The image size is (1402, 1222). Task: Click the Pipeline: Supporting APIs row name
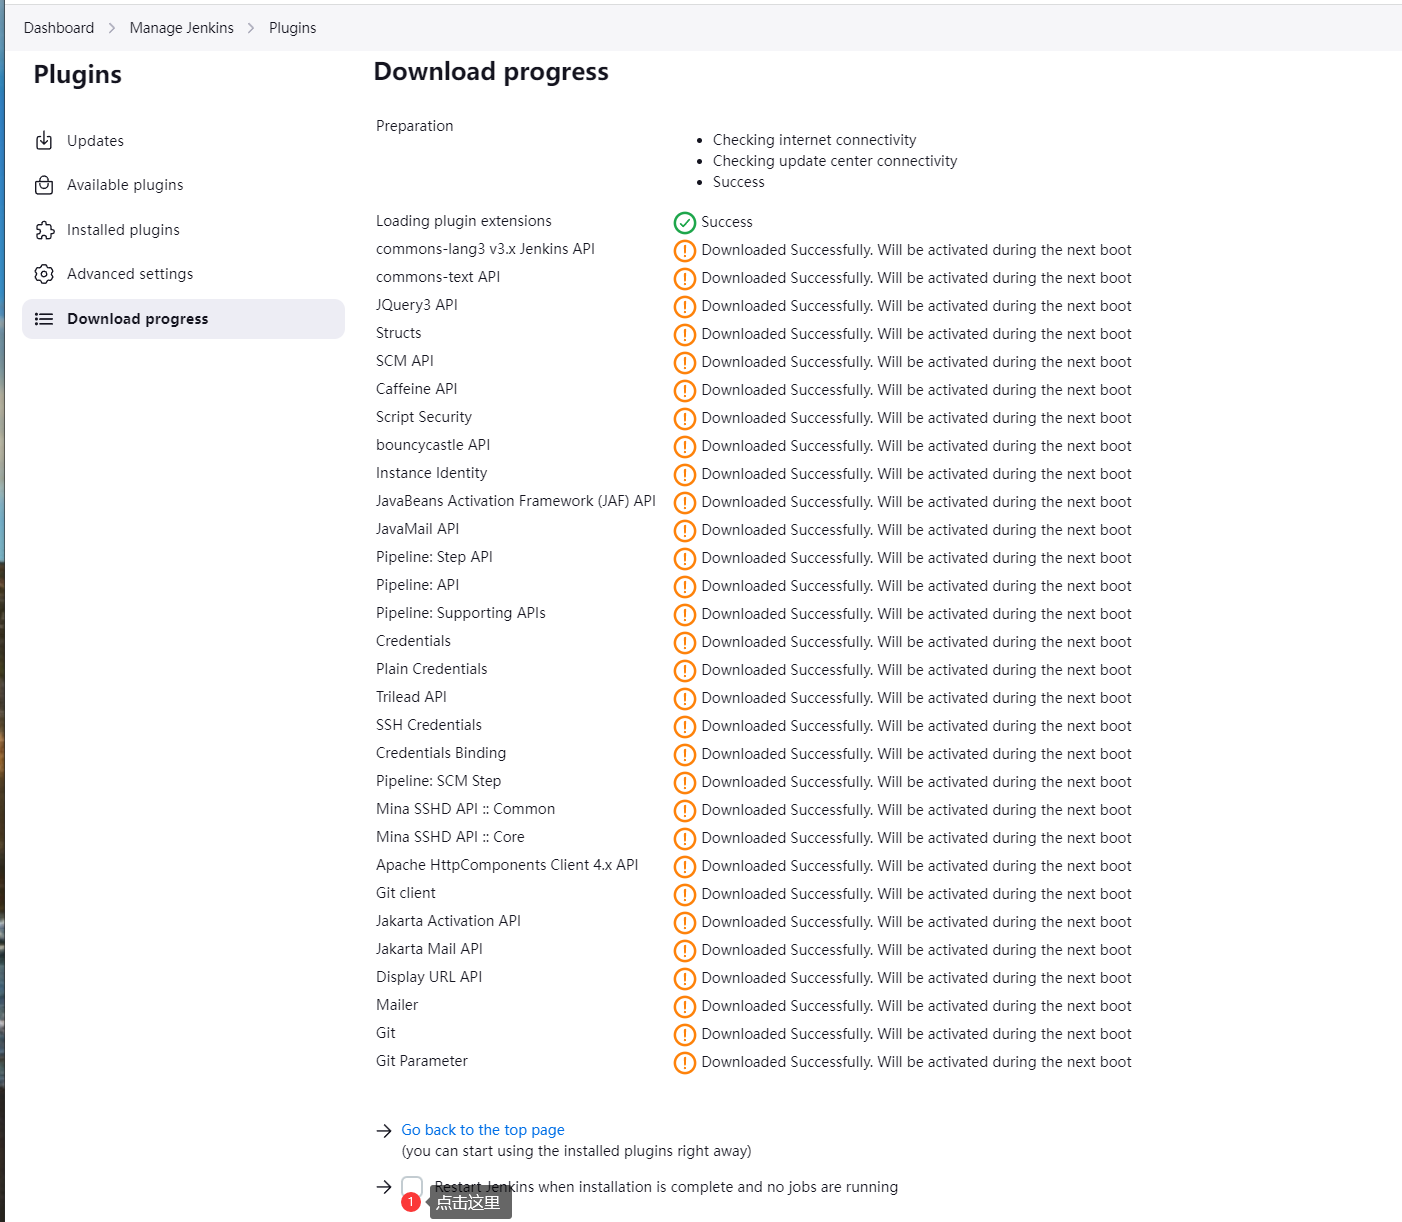coord(461,613)
